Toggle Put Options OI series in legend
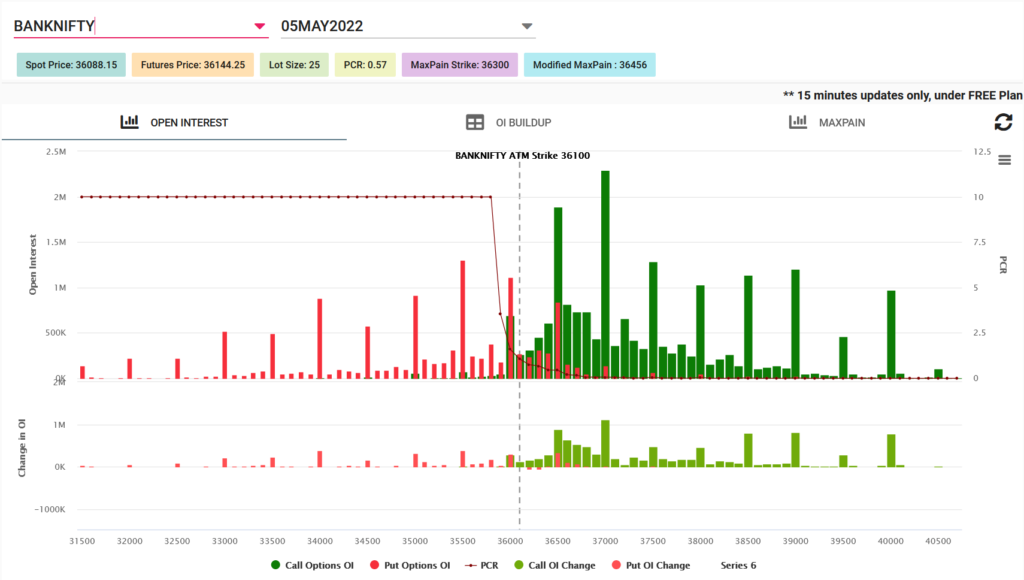 (410, 566)
